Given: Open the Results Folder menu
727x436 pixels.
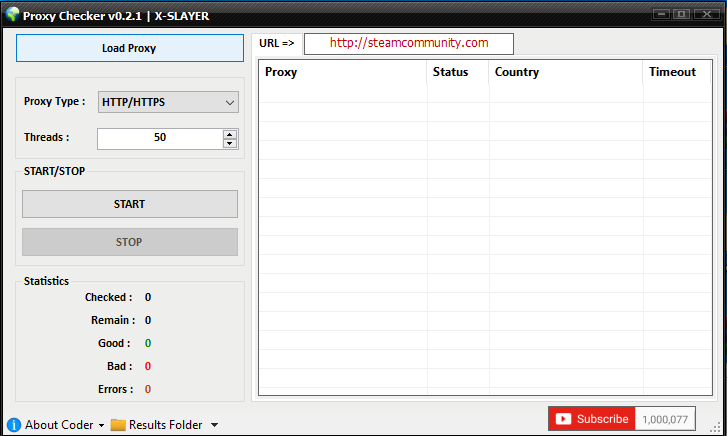Looking at the screenshot, I should [166, 425].
